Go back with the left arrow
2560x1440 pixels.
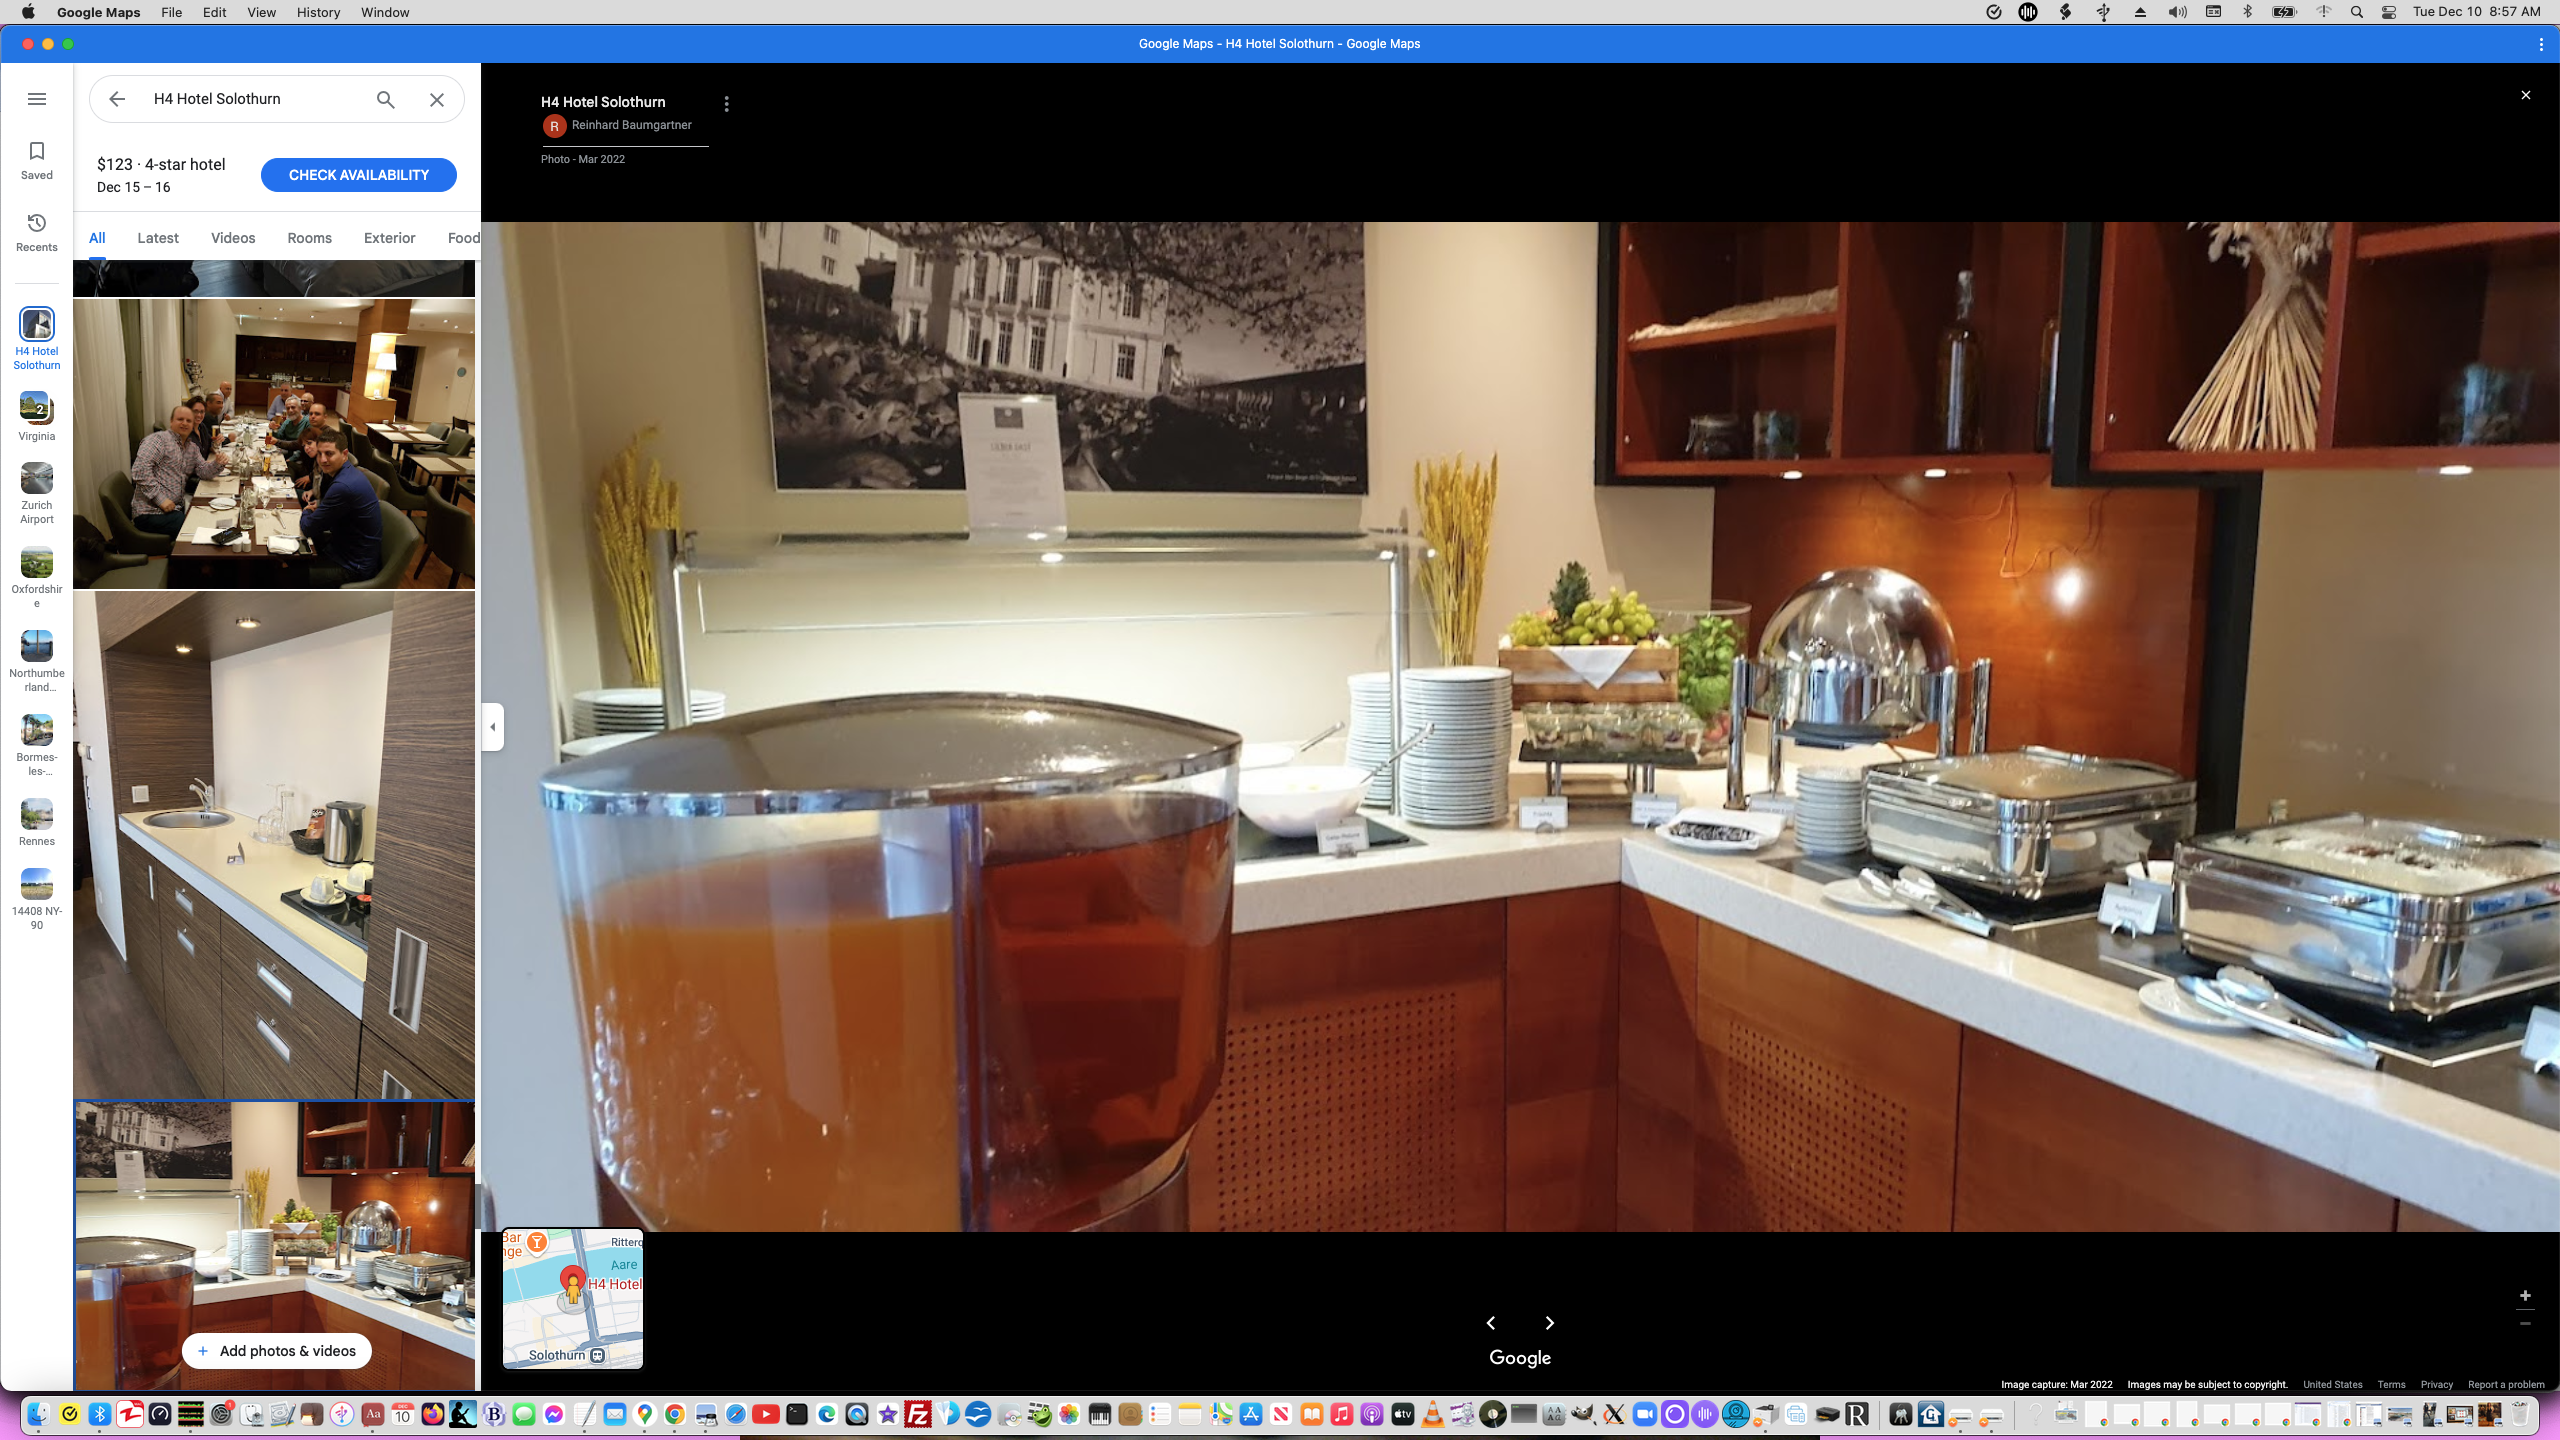pyautogui.click(x=117, y=99)
